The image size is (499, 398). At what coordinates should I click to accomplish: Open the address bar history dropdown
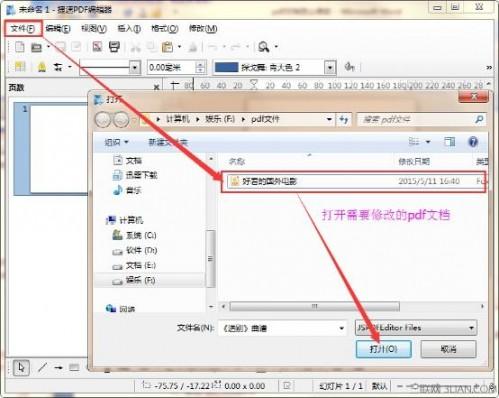coord(329,119)
